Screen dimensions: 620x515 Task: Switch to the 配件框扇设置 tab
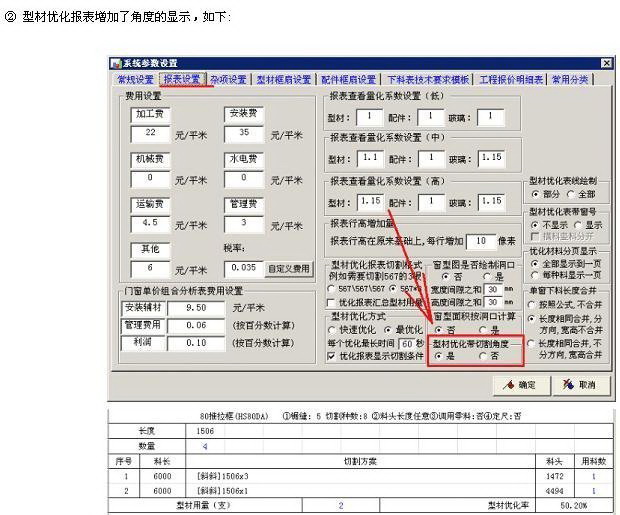click(x=348, y=80)
